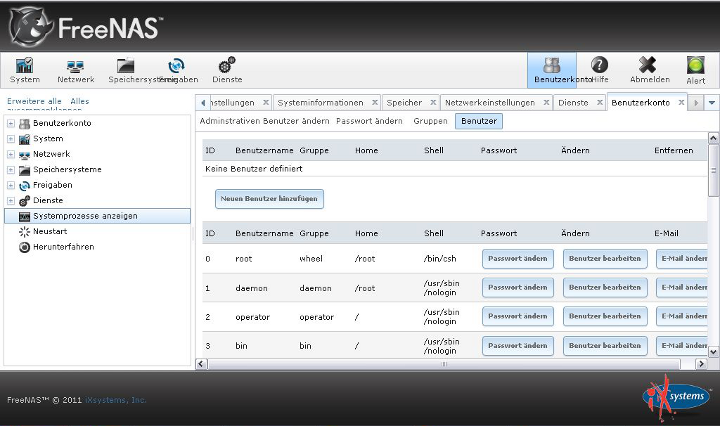
Task: Click Freigaben icon in the tree
Action: [24, 185]
